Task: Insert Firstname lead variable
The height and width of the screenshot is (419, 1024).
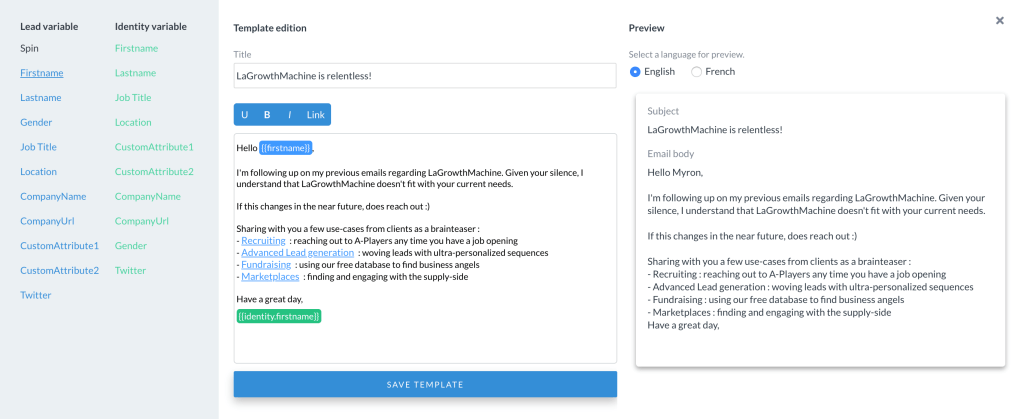Action: (x=42, y=73)
